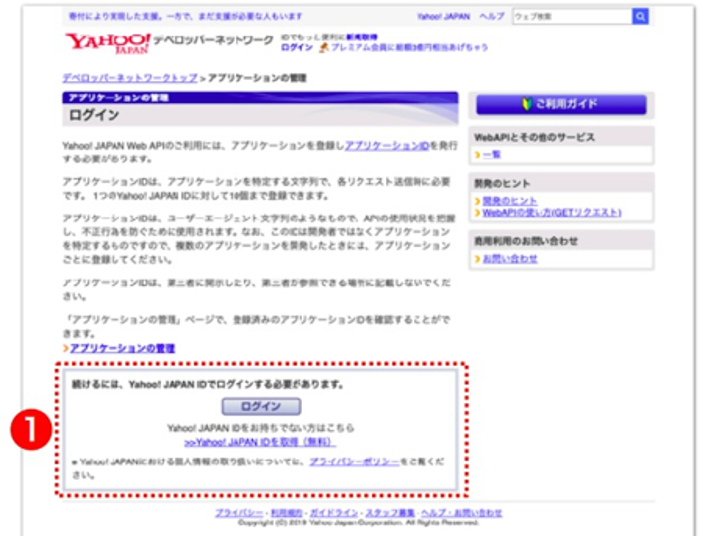Go to デベロッパーネットワークトップ breadcrumb
The width and height of the screenshot is (706, 537).
pyautogui.click(x=130, y=78)
